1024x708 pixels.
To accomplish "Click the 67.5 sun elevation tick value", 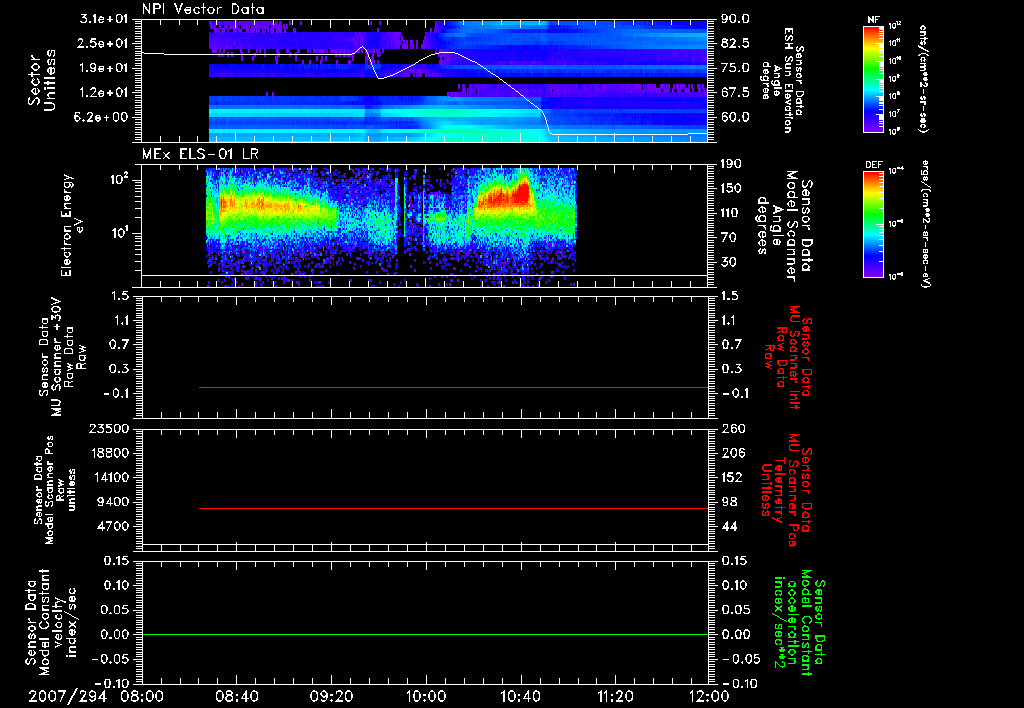I will pos(735,93).
